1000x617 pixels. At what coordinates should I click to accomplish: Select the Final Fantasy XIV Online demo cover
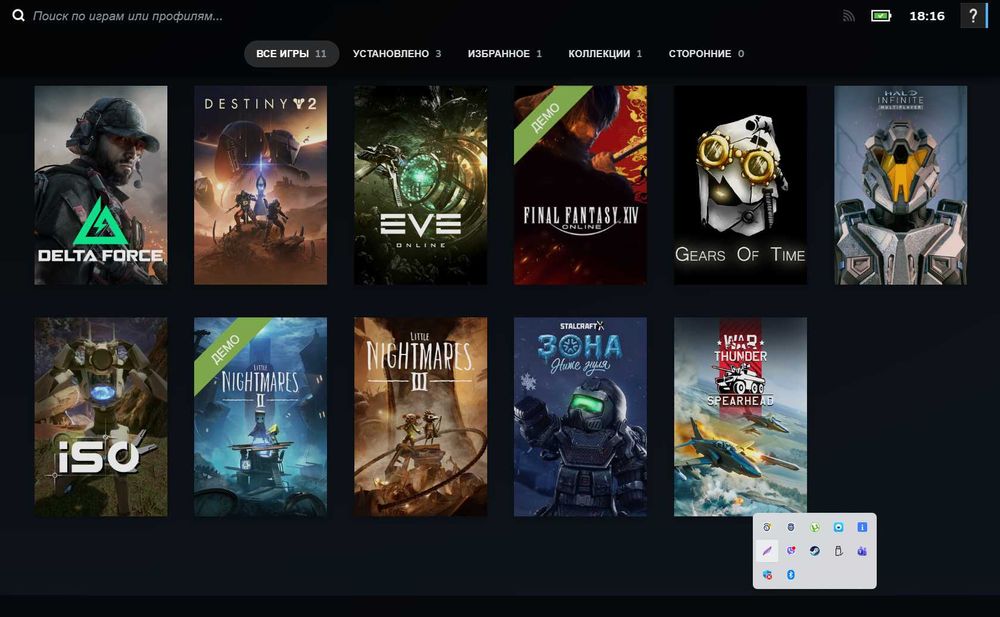[x=580, y=185]
